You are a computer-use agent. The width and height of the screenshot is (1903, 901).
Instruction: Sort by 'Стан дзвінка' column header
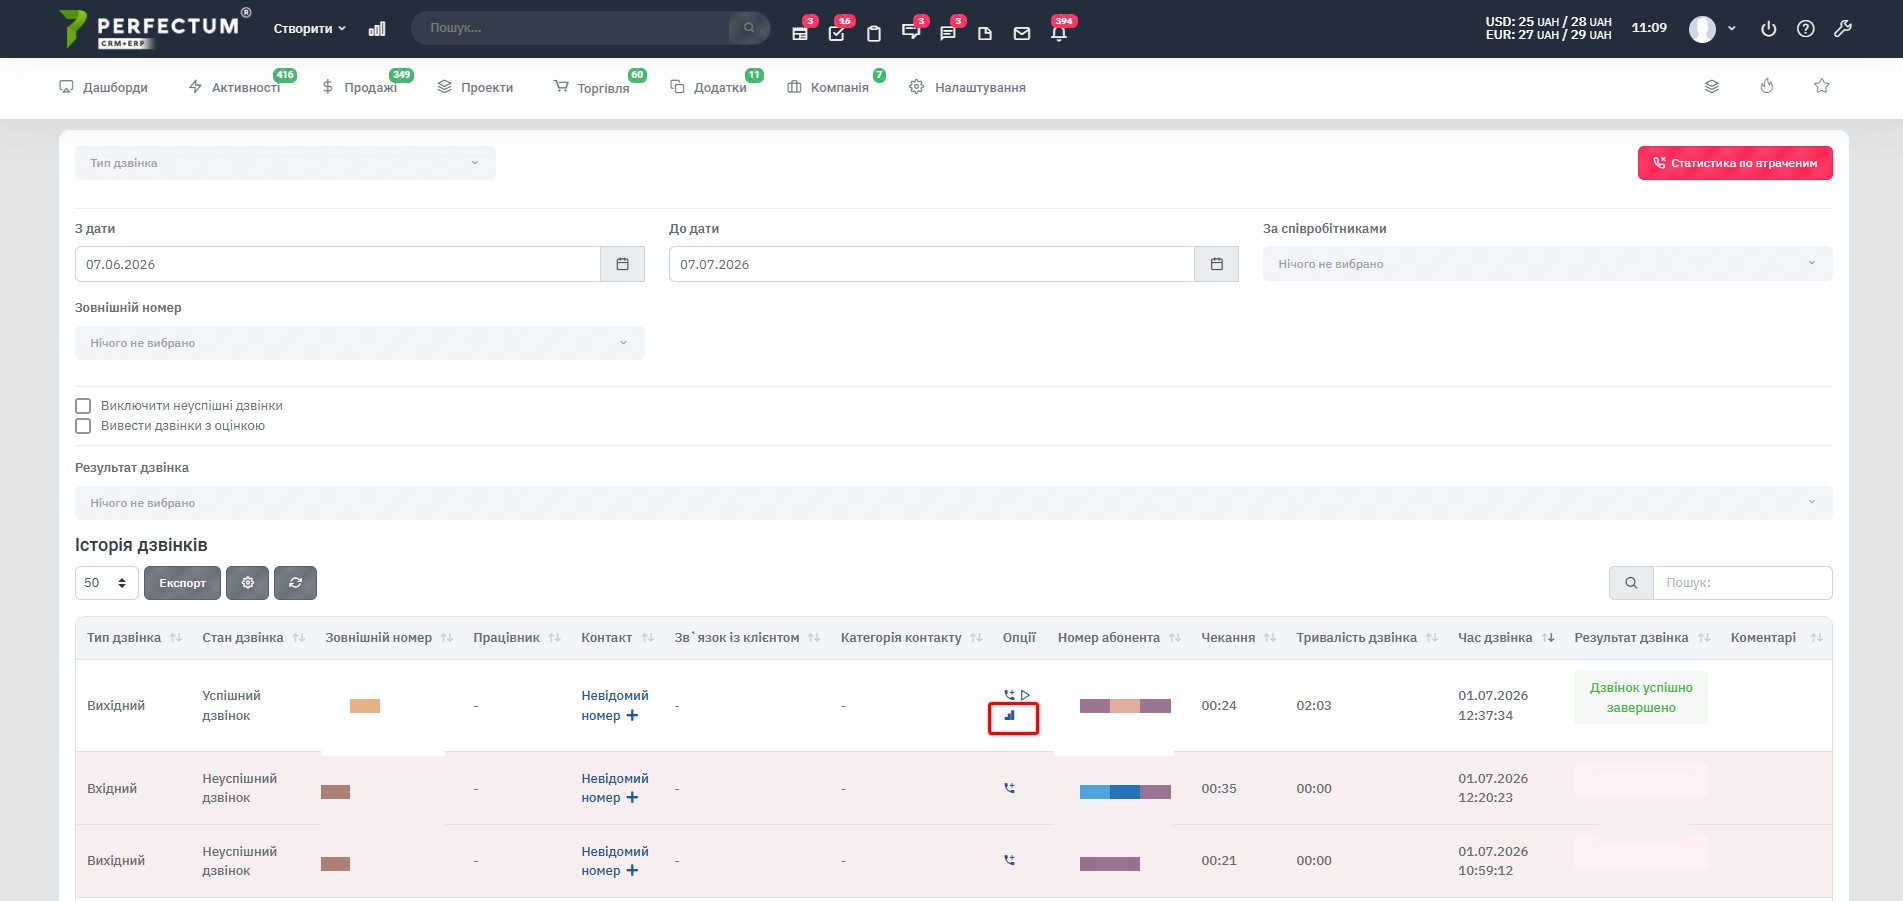click(x=253, y=638)
